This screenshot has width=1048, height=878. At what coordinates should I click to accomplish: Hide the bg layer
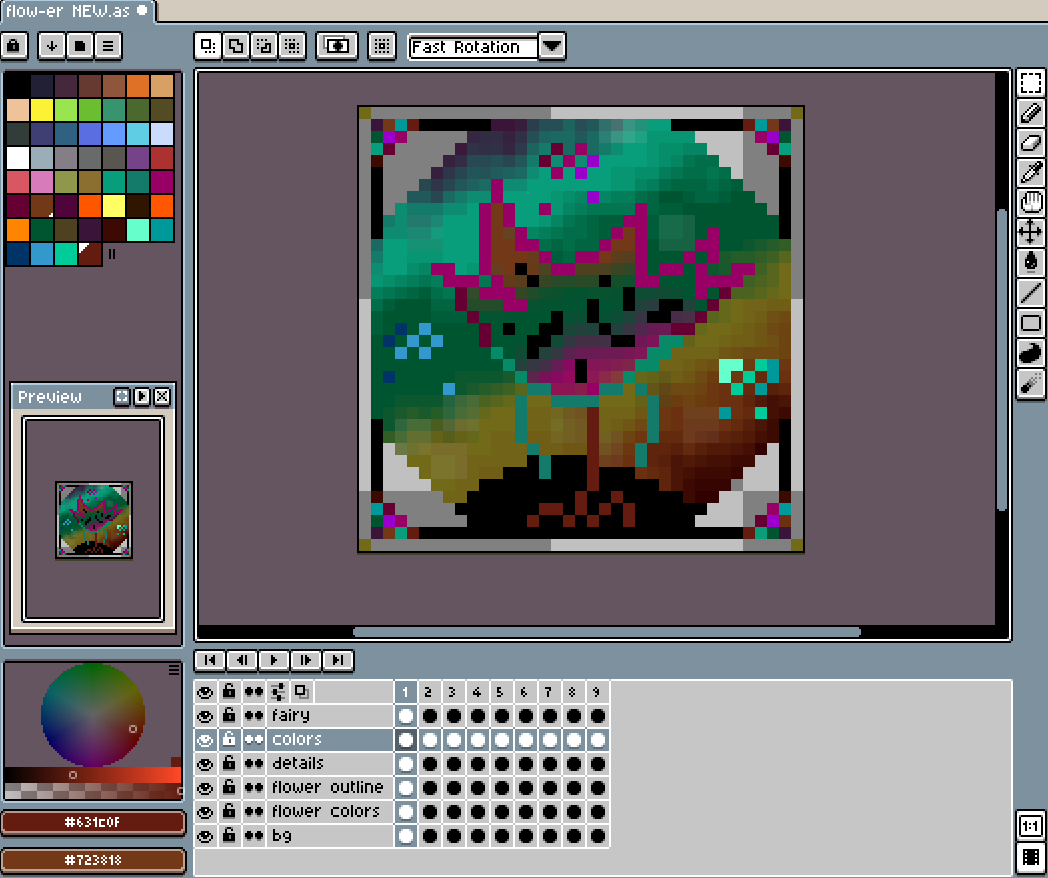click(x=205, y=836)
